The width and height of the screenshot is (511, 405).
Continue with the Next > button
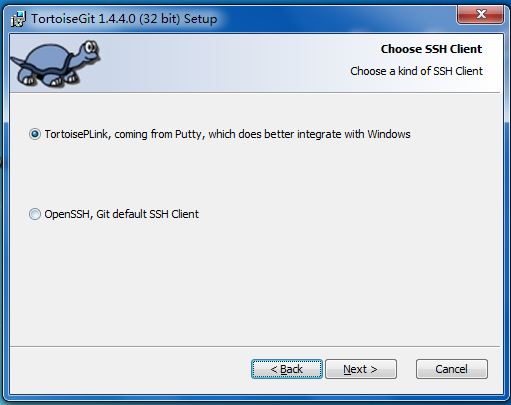pos(361,369)
